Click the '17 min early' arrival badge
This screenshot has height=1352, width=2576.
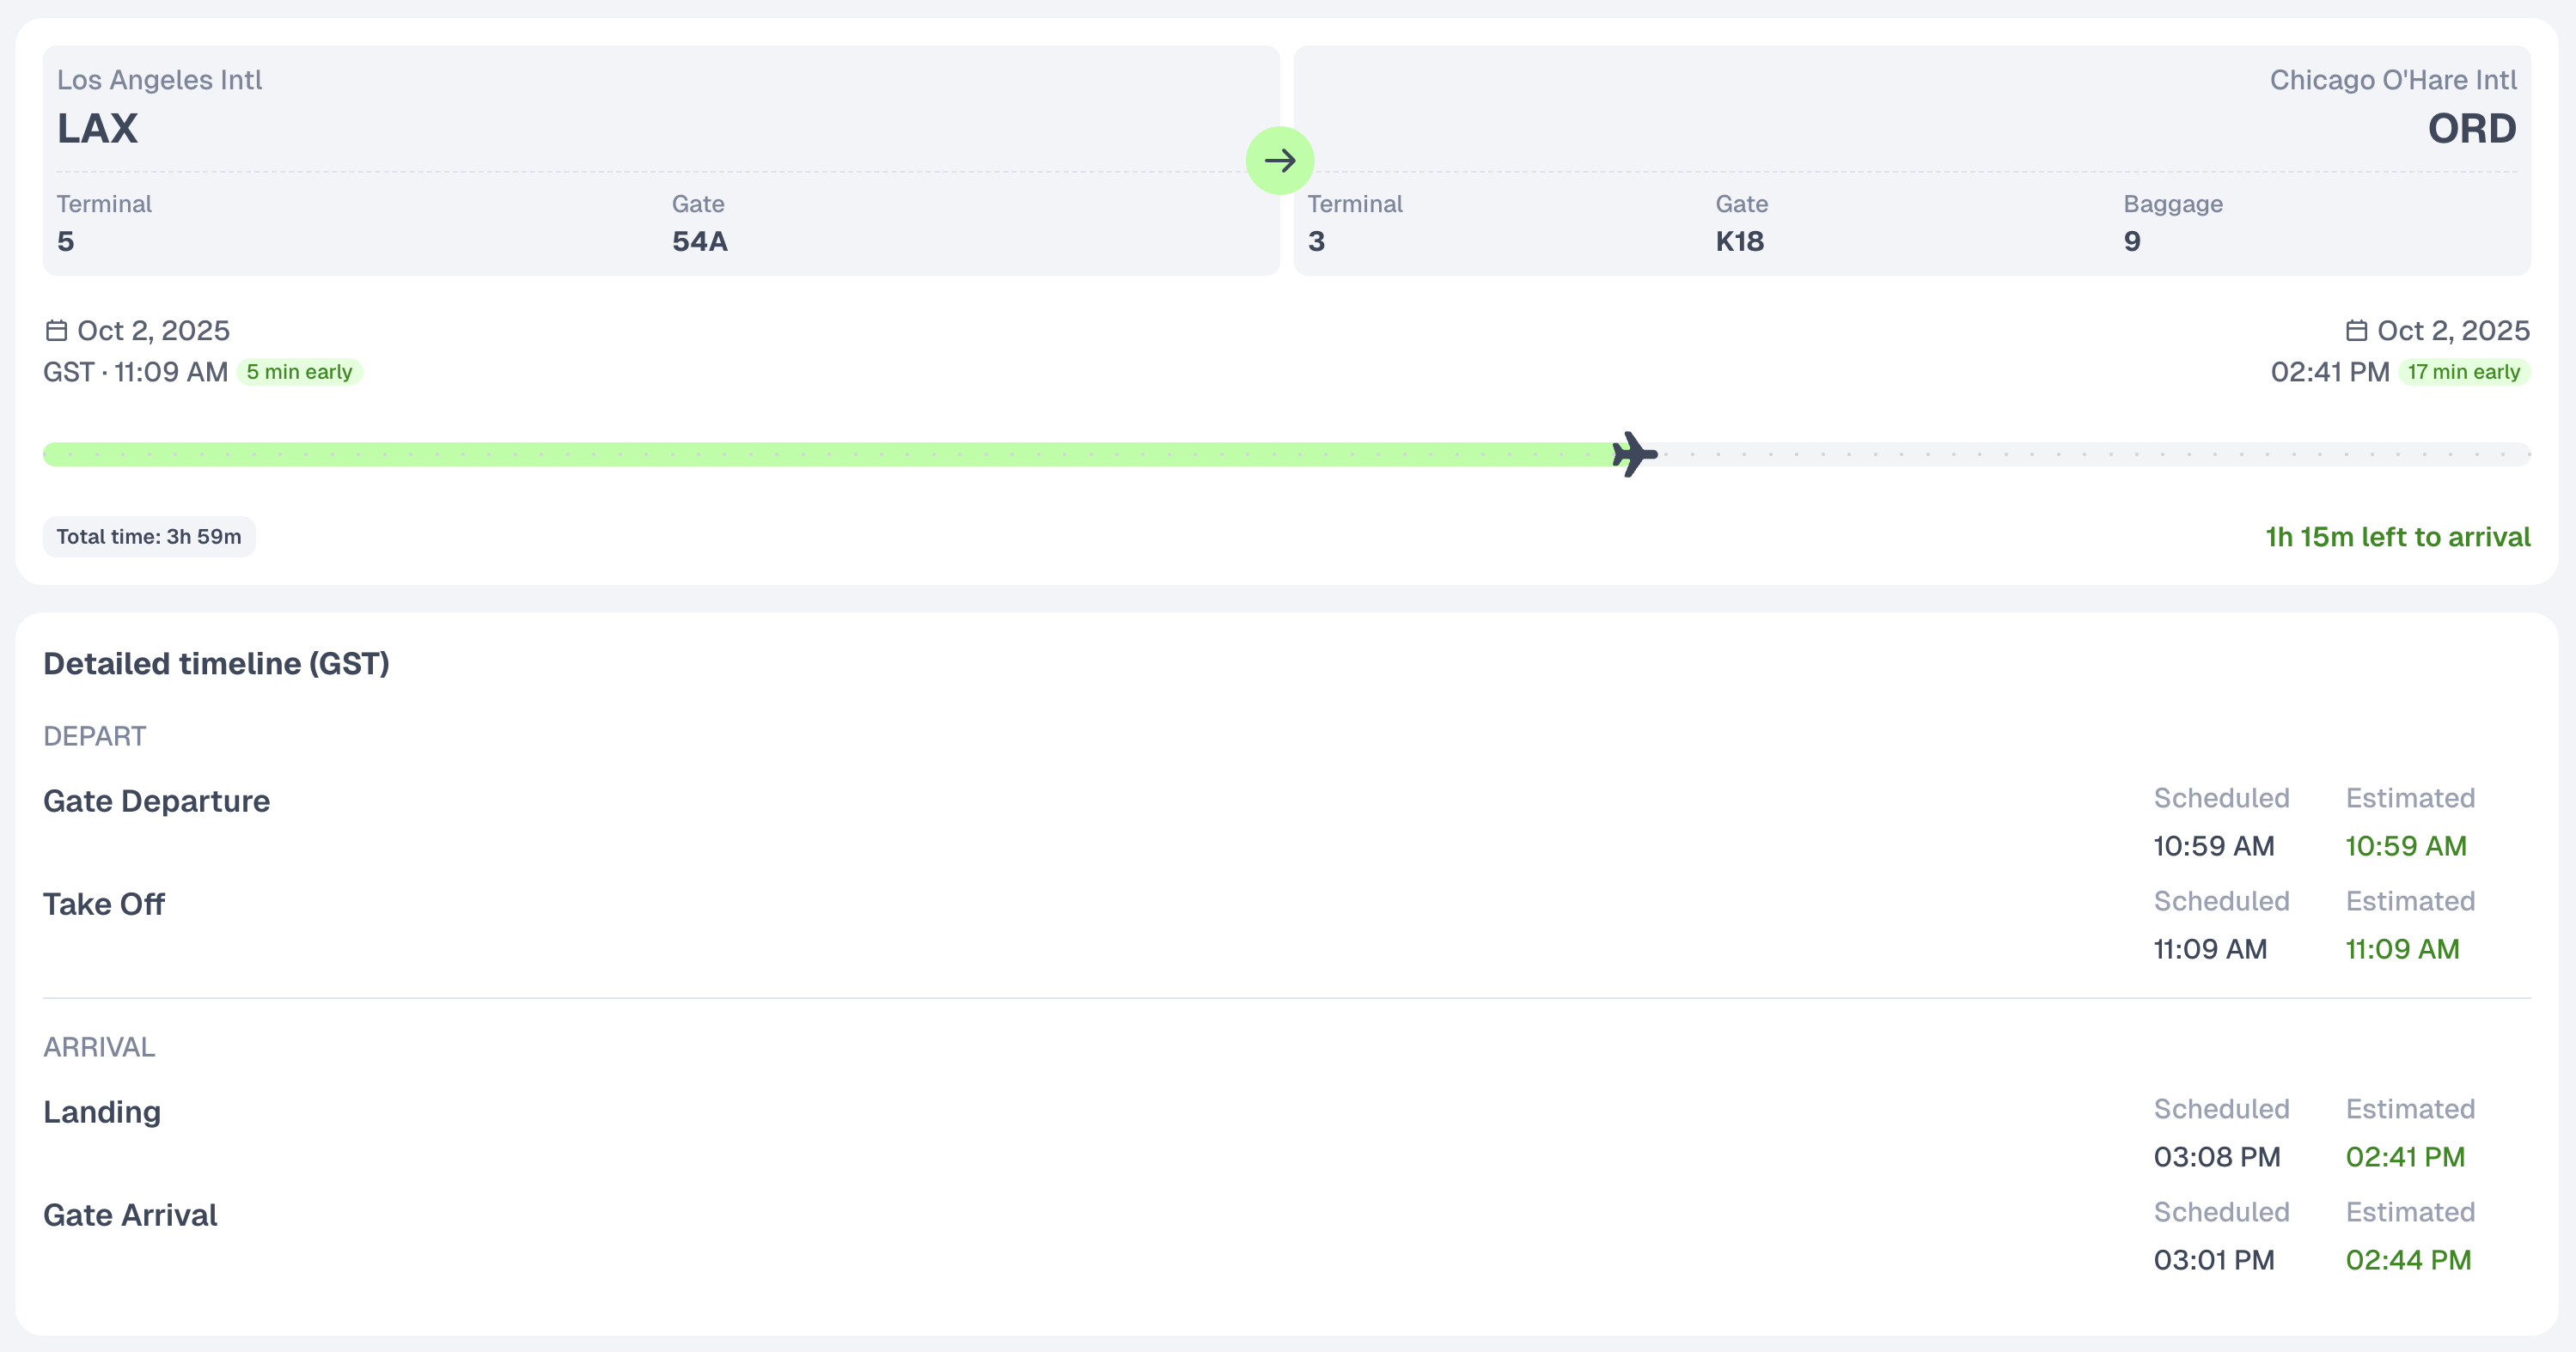2463,372
